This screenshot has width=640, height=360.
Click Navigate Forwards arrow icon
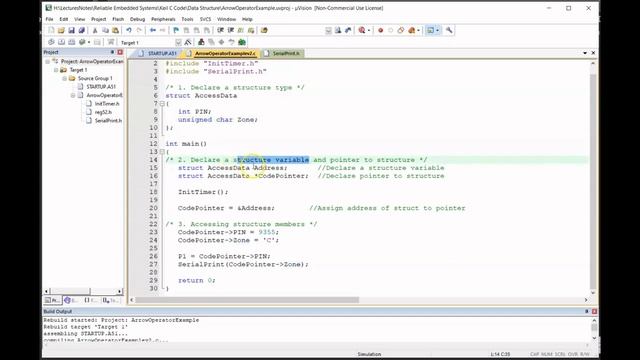point(162,30)
